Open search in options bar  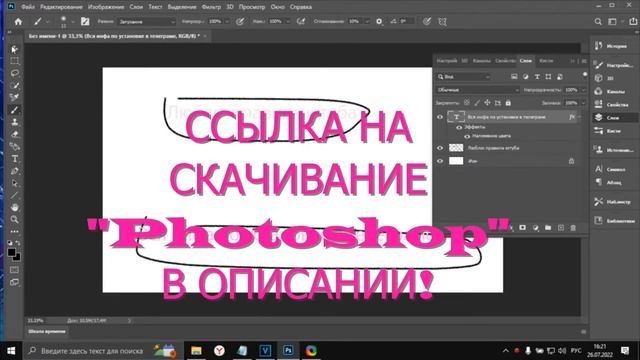tap(598, 22)
